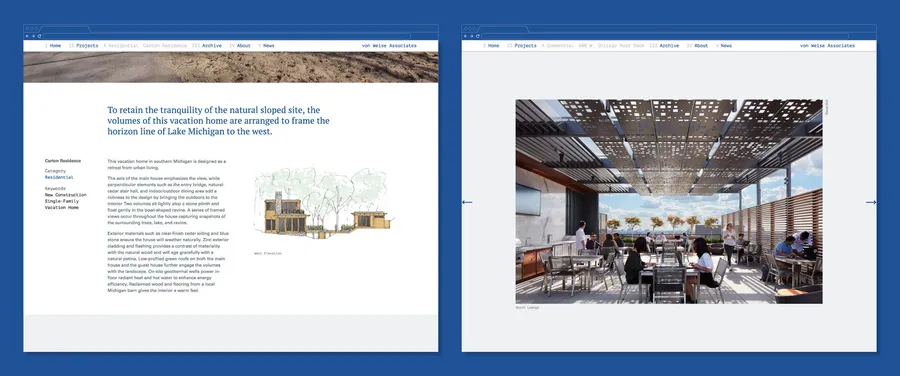Follow the Residential category link under Carton Residence

(x=59, y=177)
